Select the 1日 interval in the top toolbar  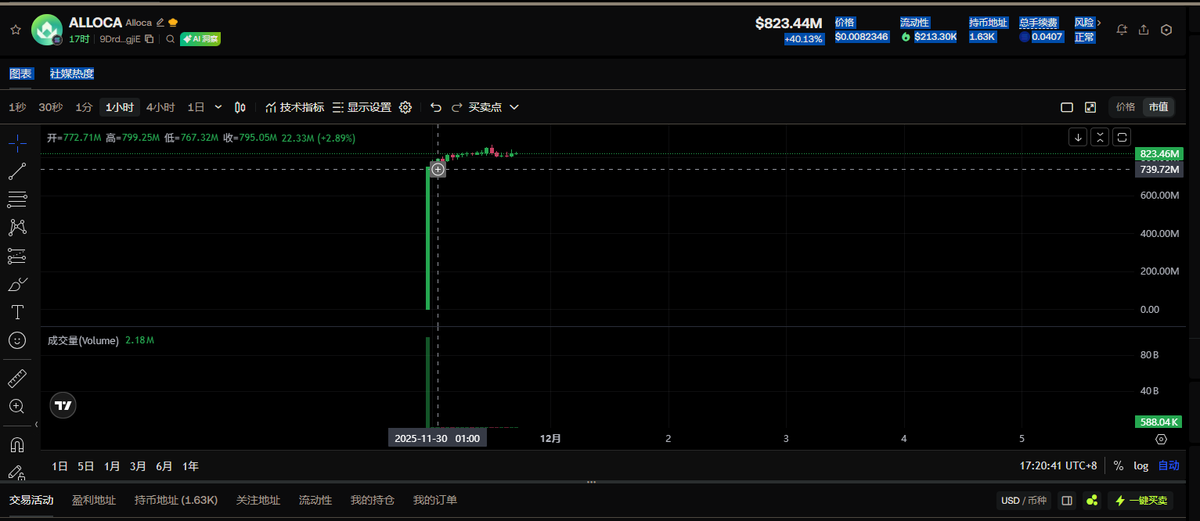[196, 107]
